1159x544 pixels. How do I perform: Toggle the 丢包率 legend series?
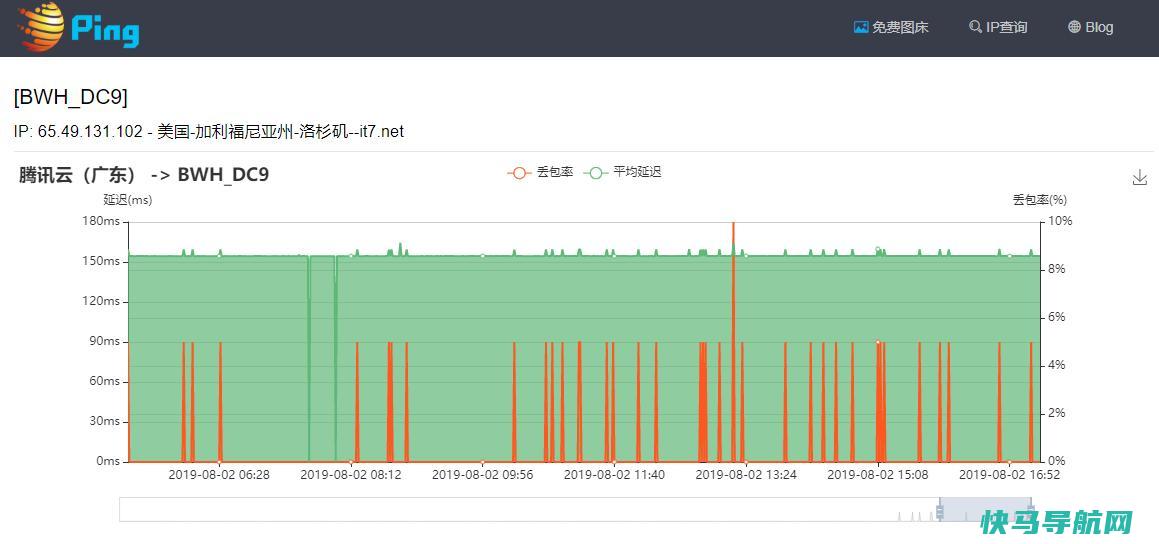click(x=540, y=172)
